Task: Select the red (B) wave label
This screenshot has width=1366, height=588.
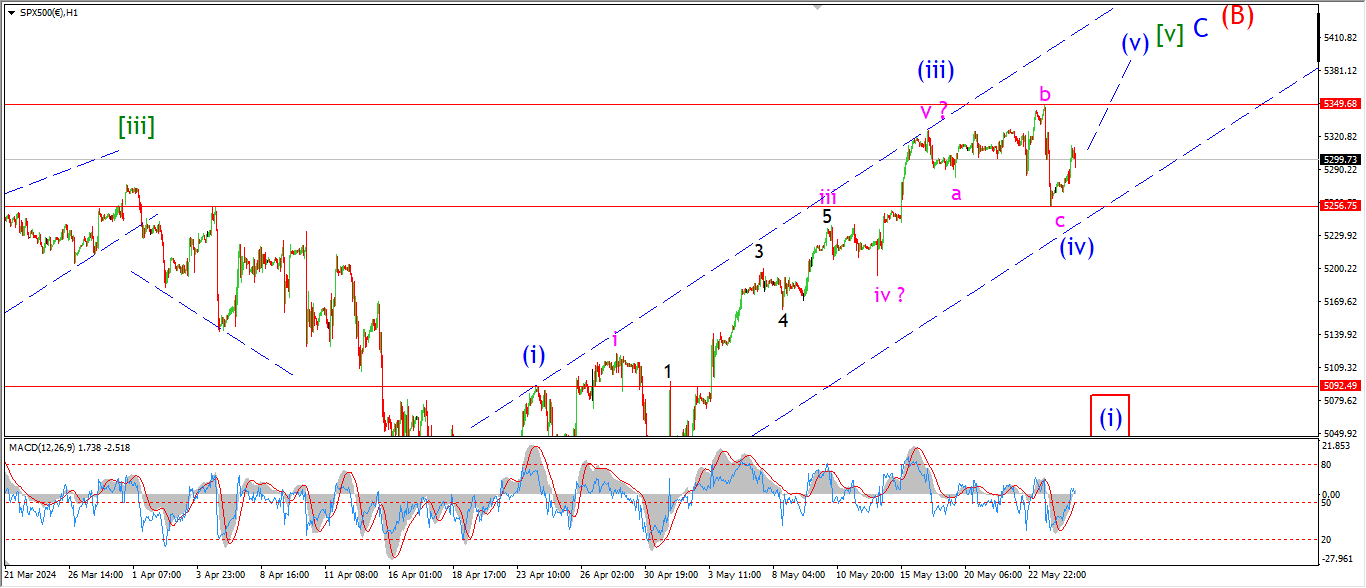Action: [1236, 16]
